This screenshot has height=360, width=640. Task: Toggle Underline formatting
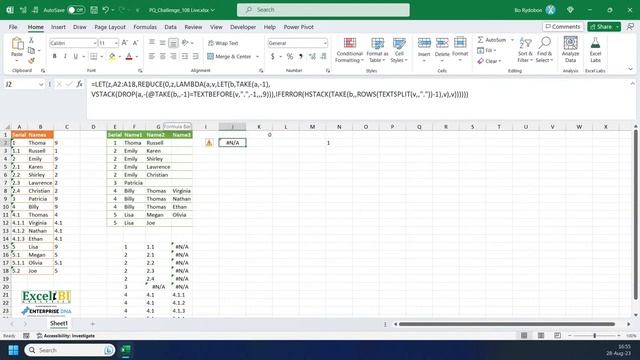[x=76, y=56]
